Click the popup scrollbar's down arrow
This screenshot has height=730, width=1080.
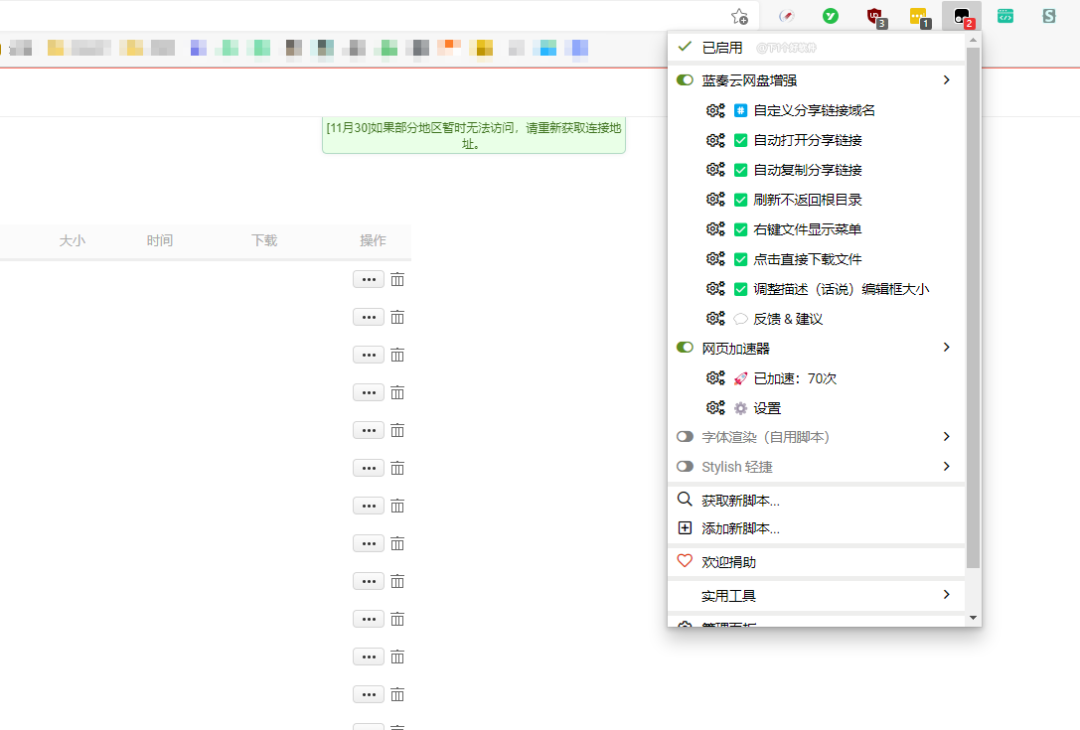[x=973, y=618]
